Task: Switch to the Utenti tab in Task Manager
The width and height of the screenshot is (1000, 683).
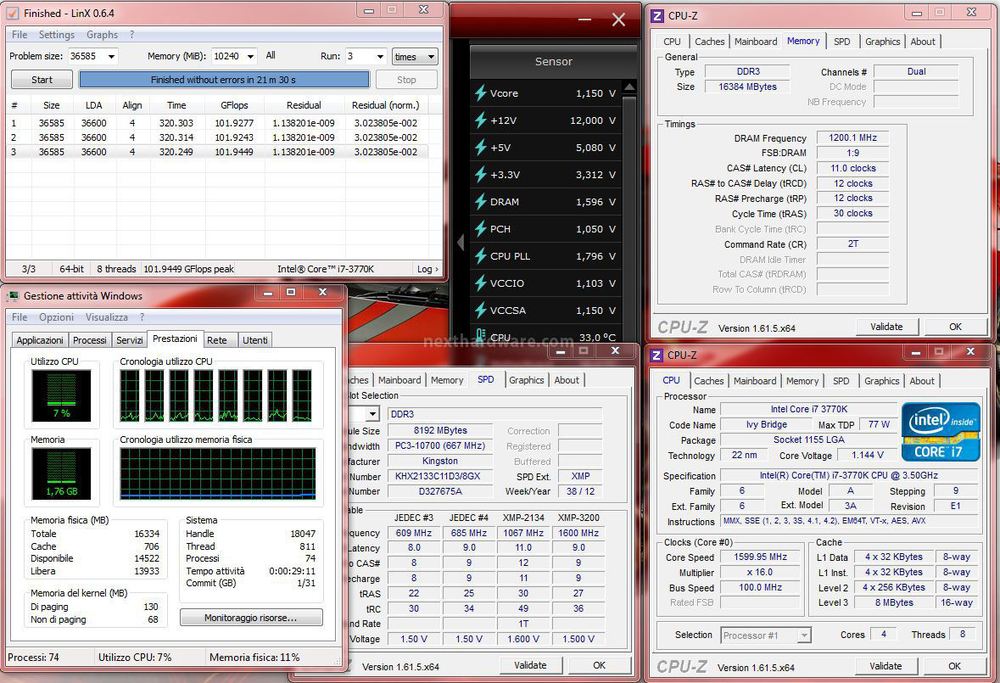Action: pos(255,340)
